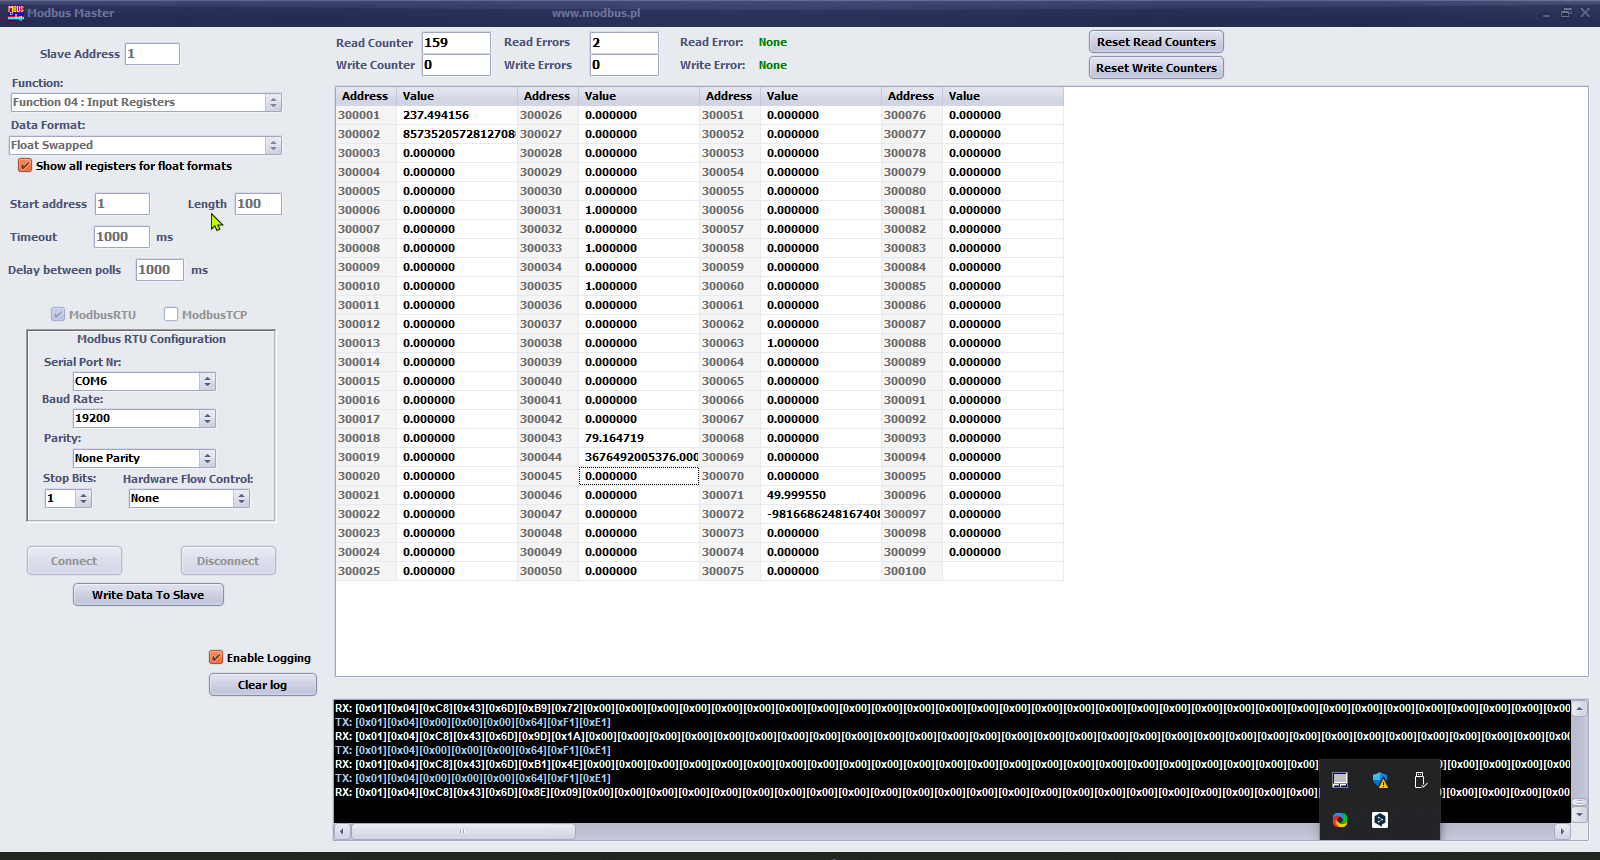Open the Hardware Flow Control dropdown
1600x860 pixels.
click(x=189, y=498)
